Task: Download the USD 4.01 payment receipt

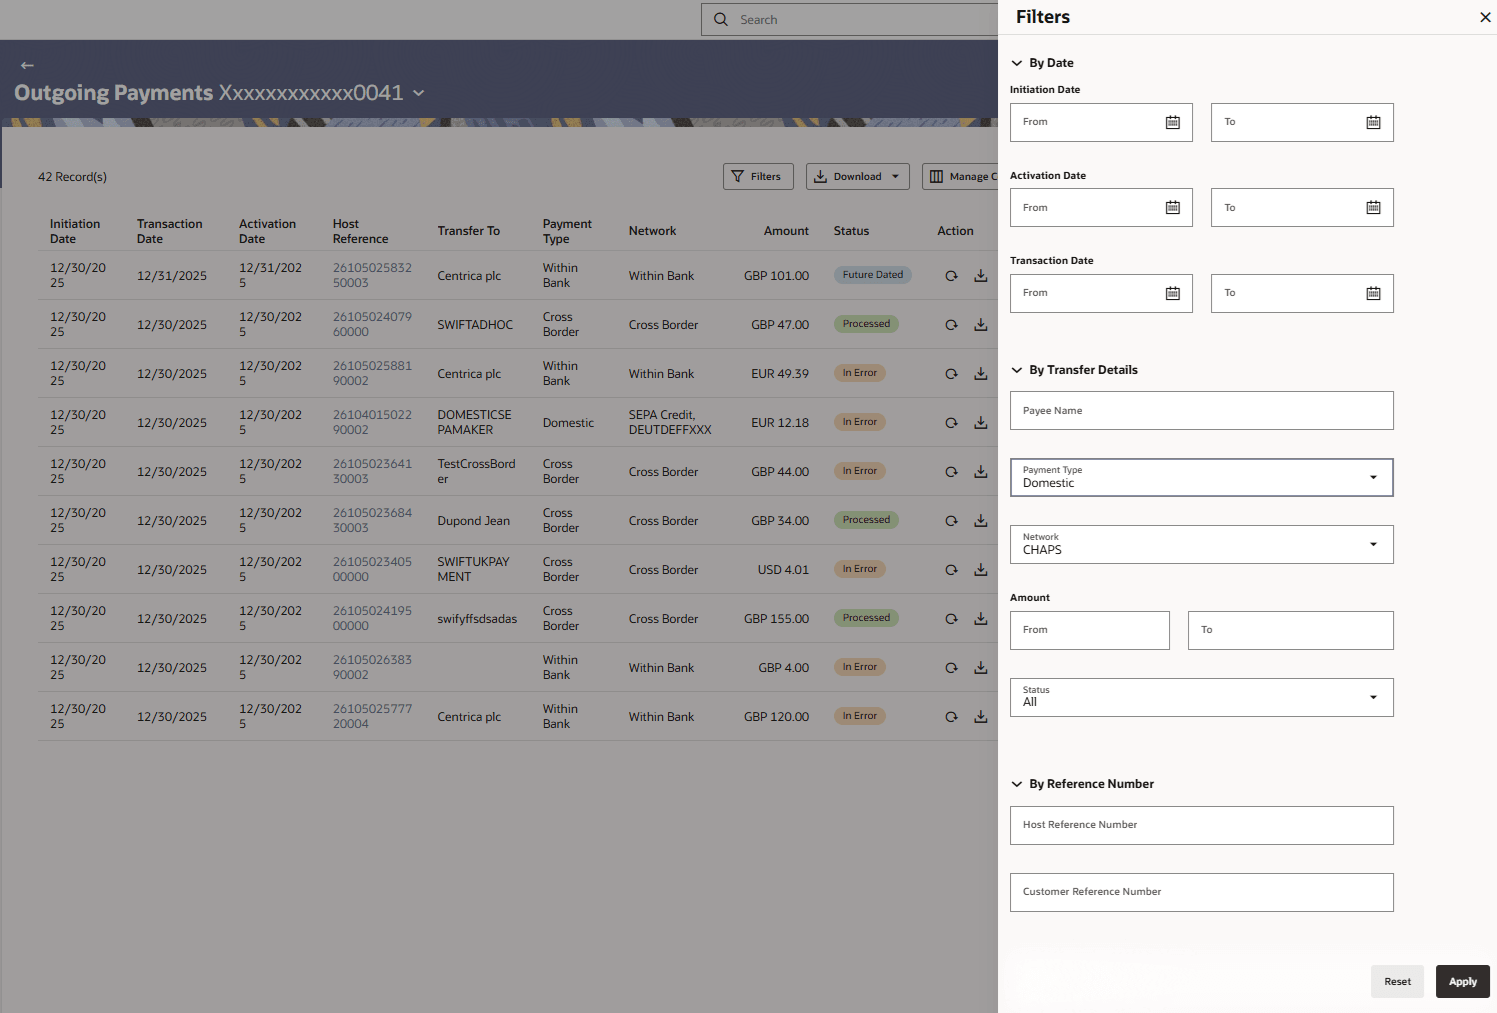Action: (981, 570)
